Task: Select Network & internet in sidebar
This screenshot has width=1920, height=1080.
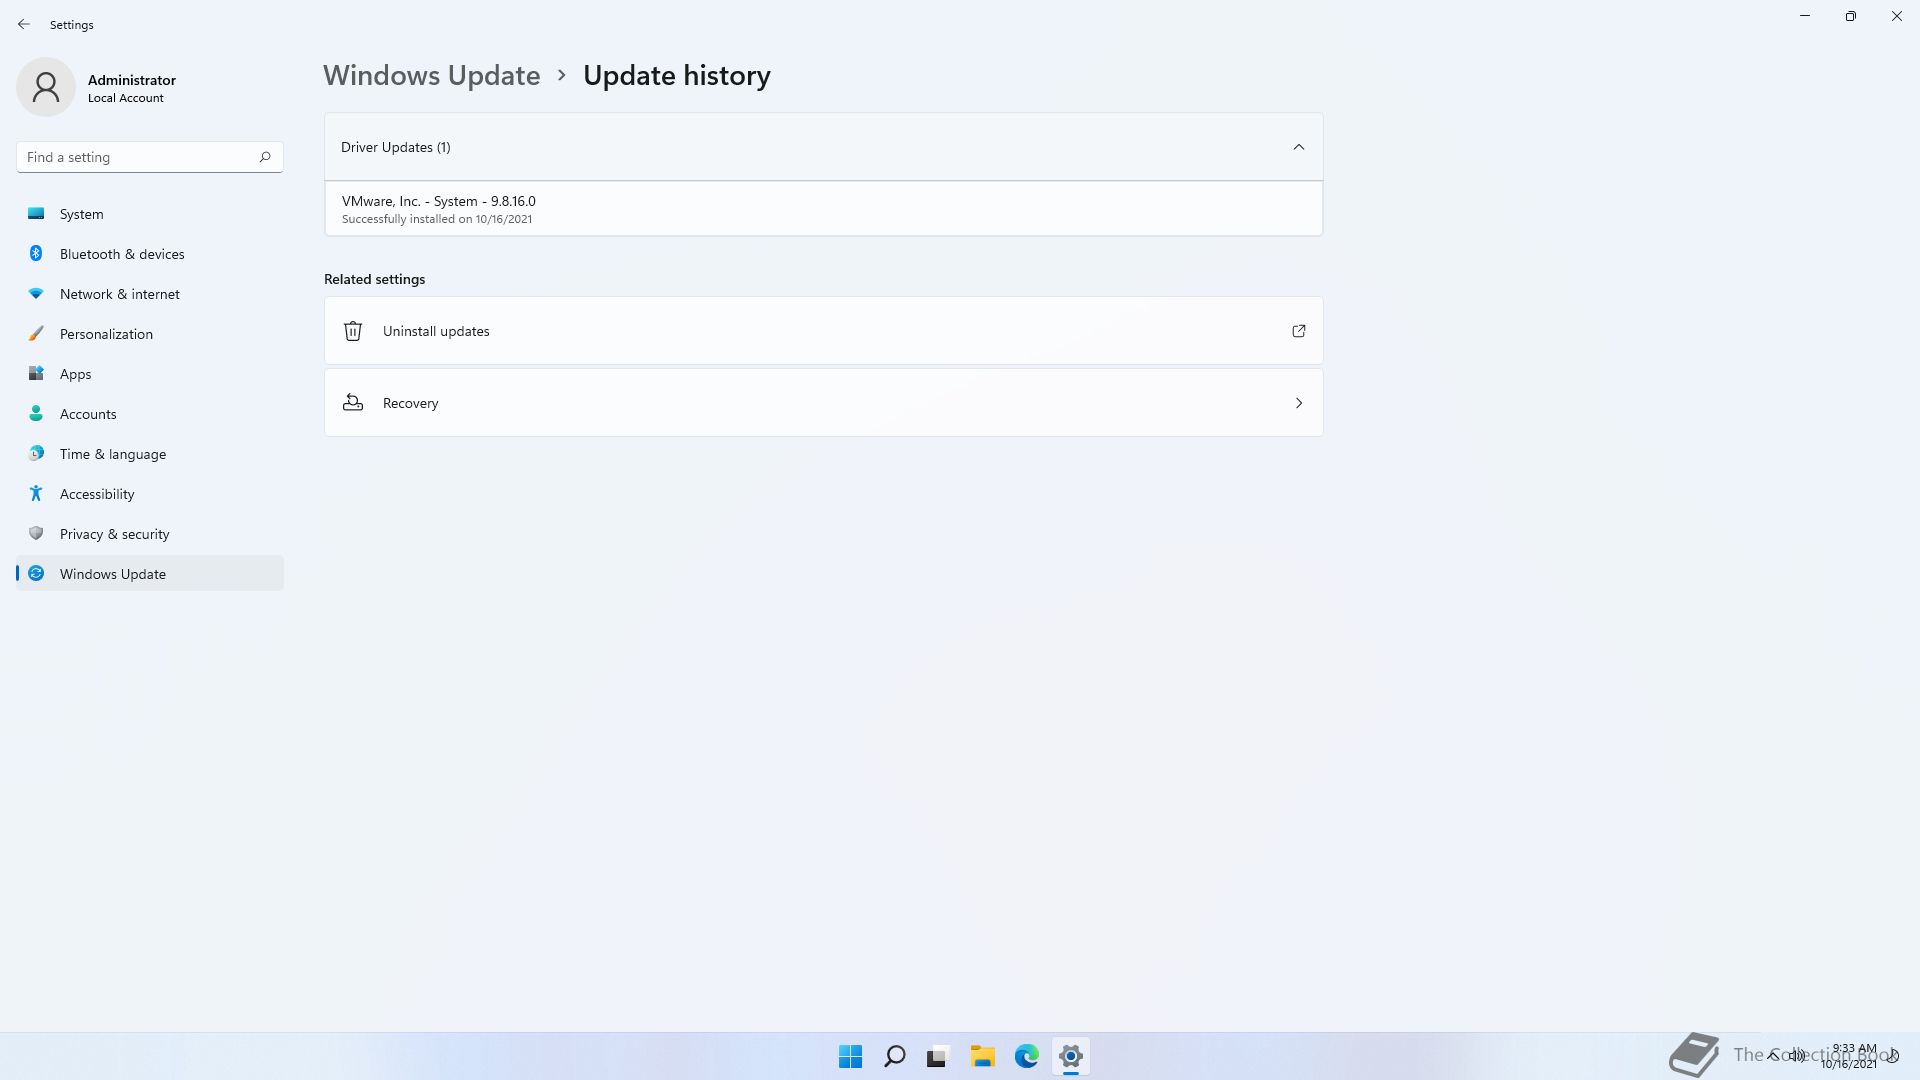Action: click(150, 294)
